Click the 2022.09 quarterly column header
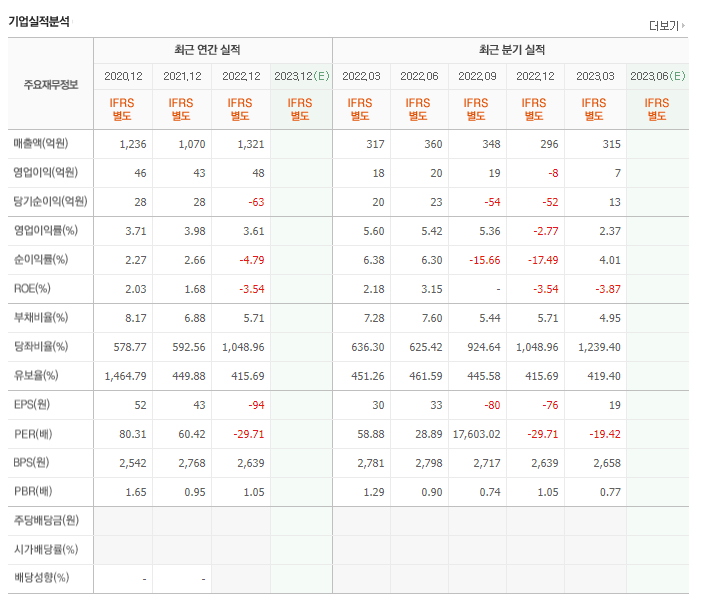Viewport: 702px width, 600px height. (477, 76)
